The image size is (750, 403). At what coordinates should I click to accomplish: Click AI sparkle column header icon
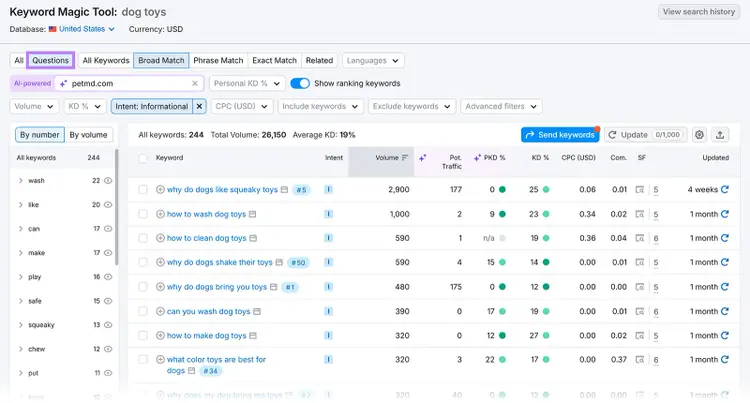tap(422, 158)
